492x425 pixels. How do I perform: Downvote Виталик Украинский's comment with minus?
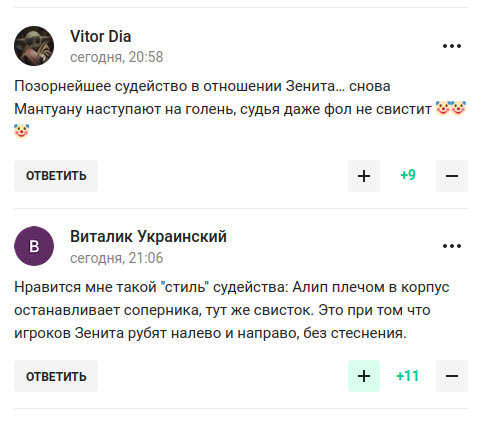point(452,376)
